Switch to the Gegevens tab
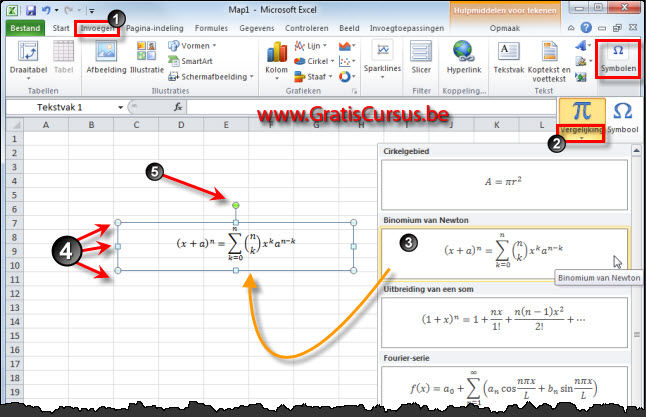Screen dimensions: 646x417 click(x=257, y=28)
